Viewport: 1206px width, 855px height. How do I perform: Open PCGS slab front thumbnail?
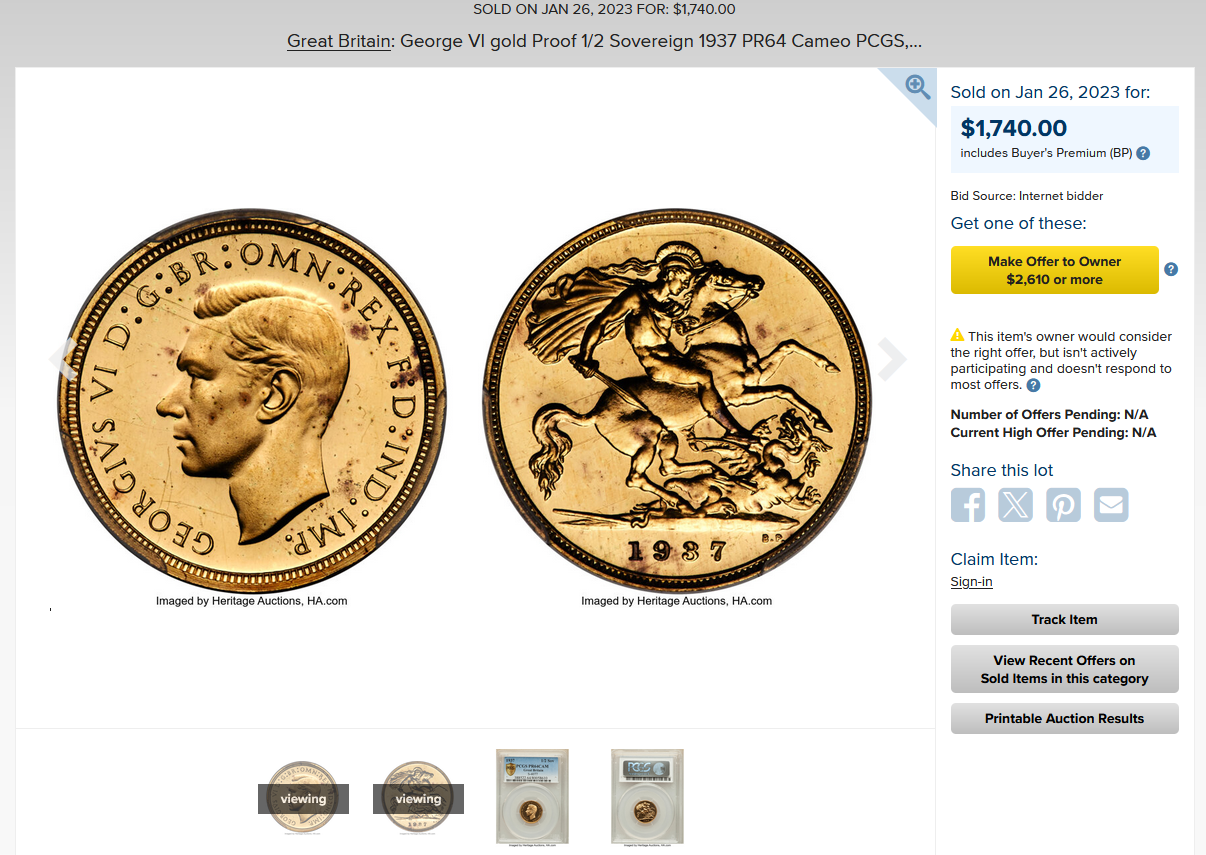pyautogui.click(x=533, y=797)
